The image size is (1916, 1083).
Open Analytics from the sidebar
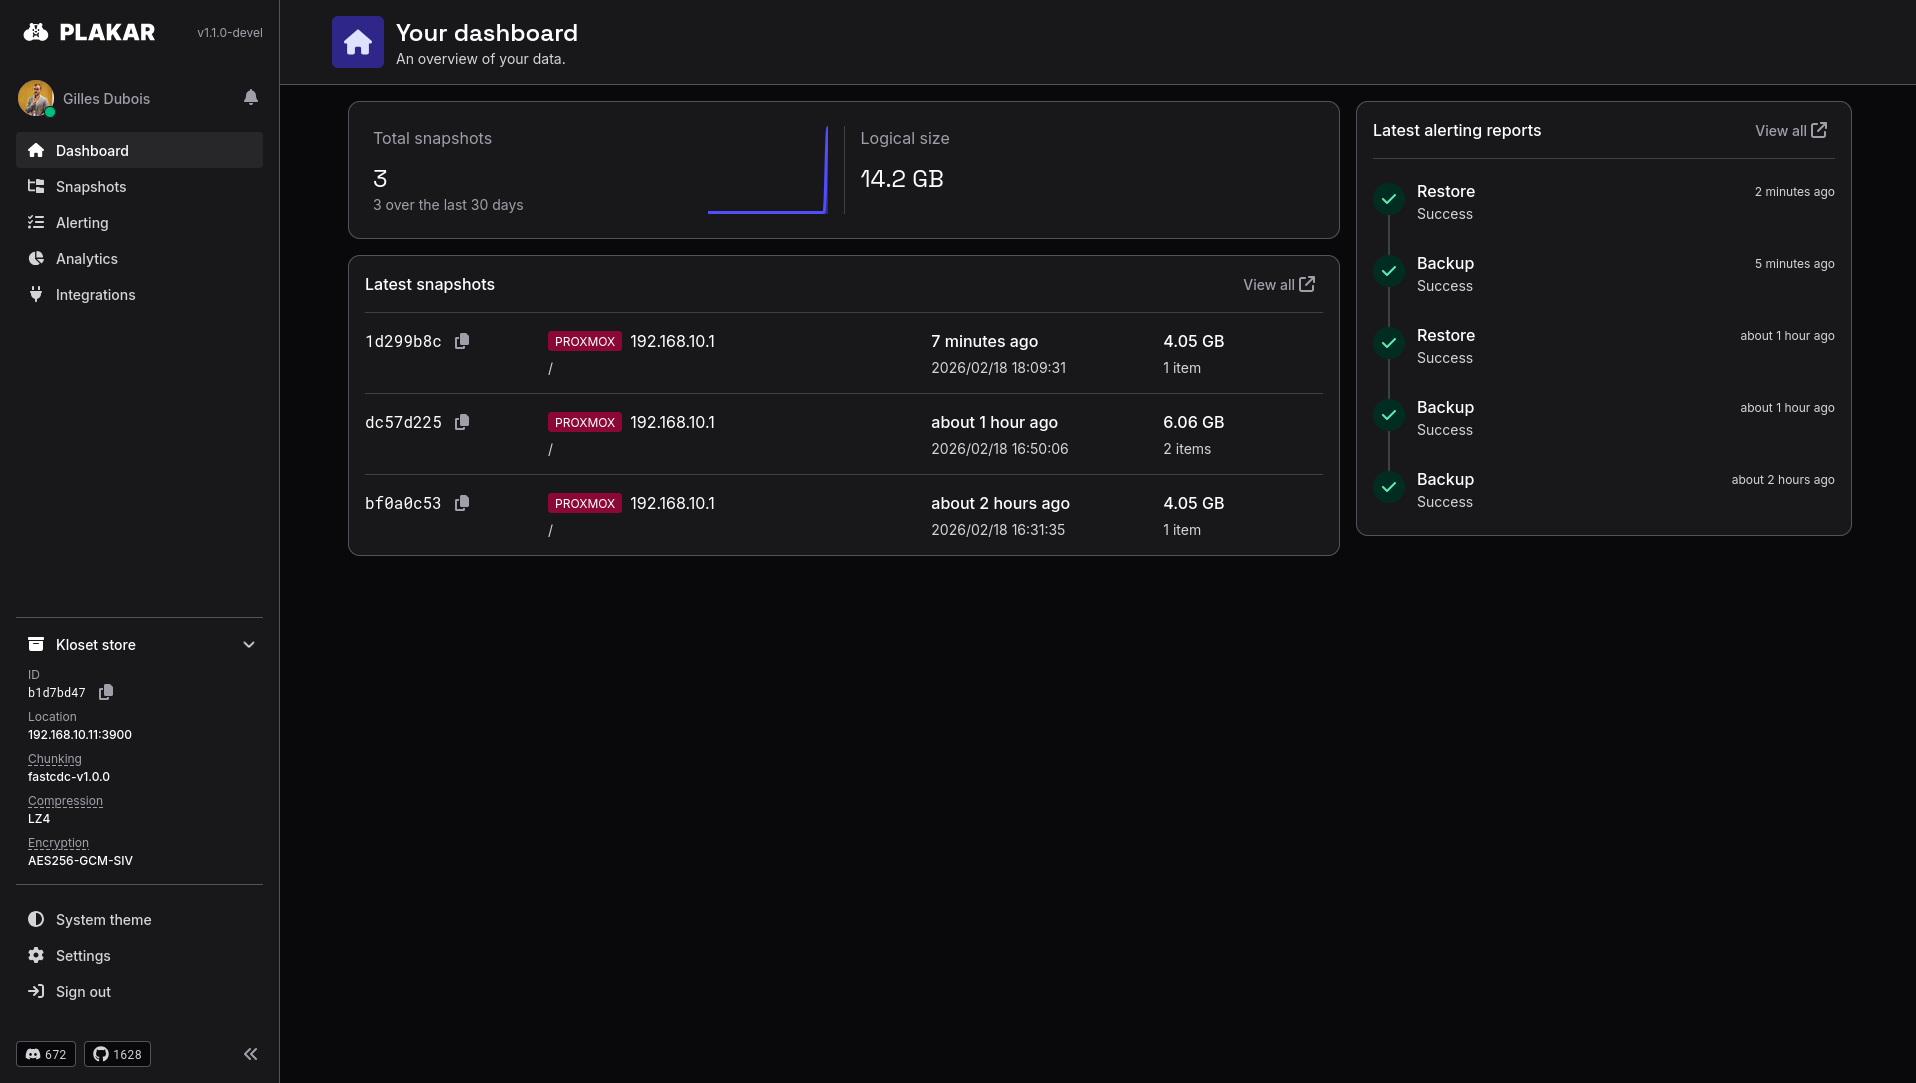pyautogui.click(x=87, y=259)
